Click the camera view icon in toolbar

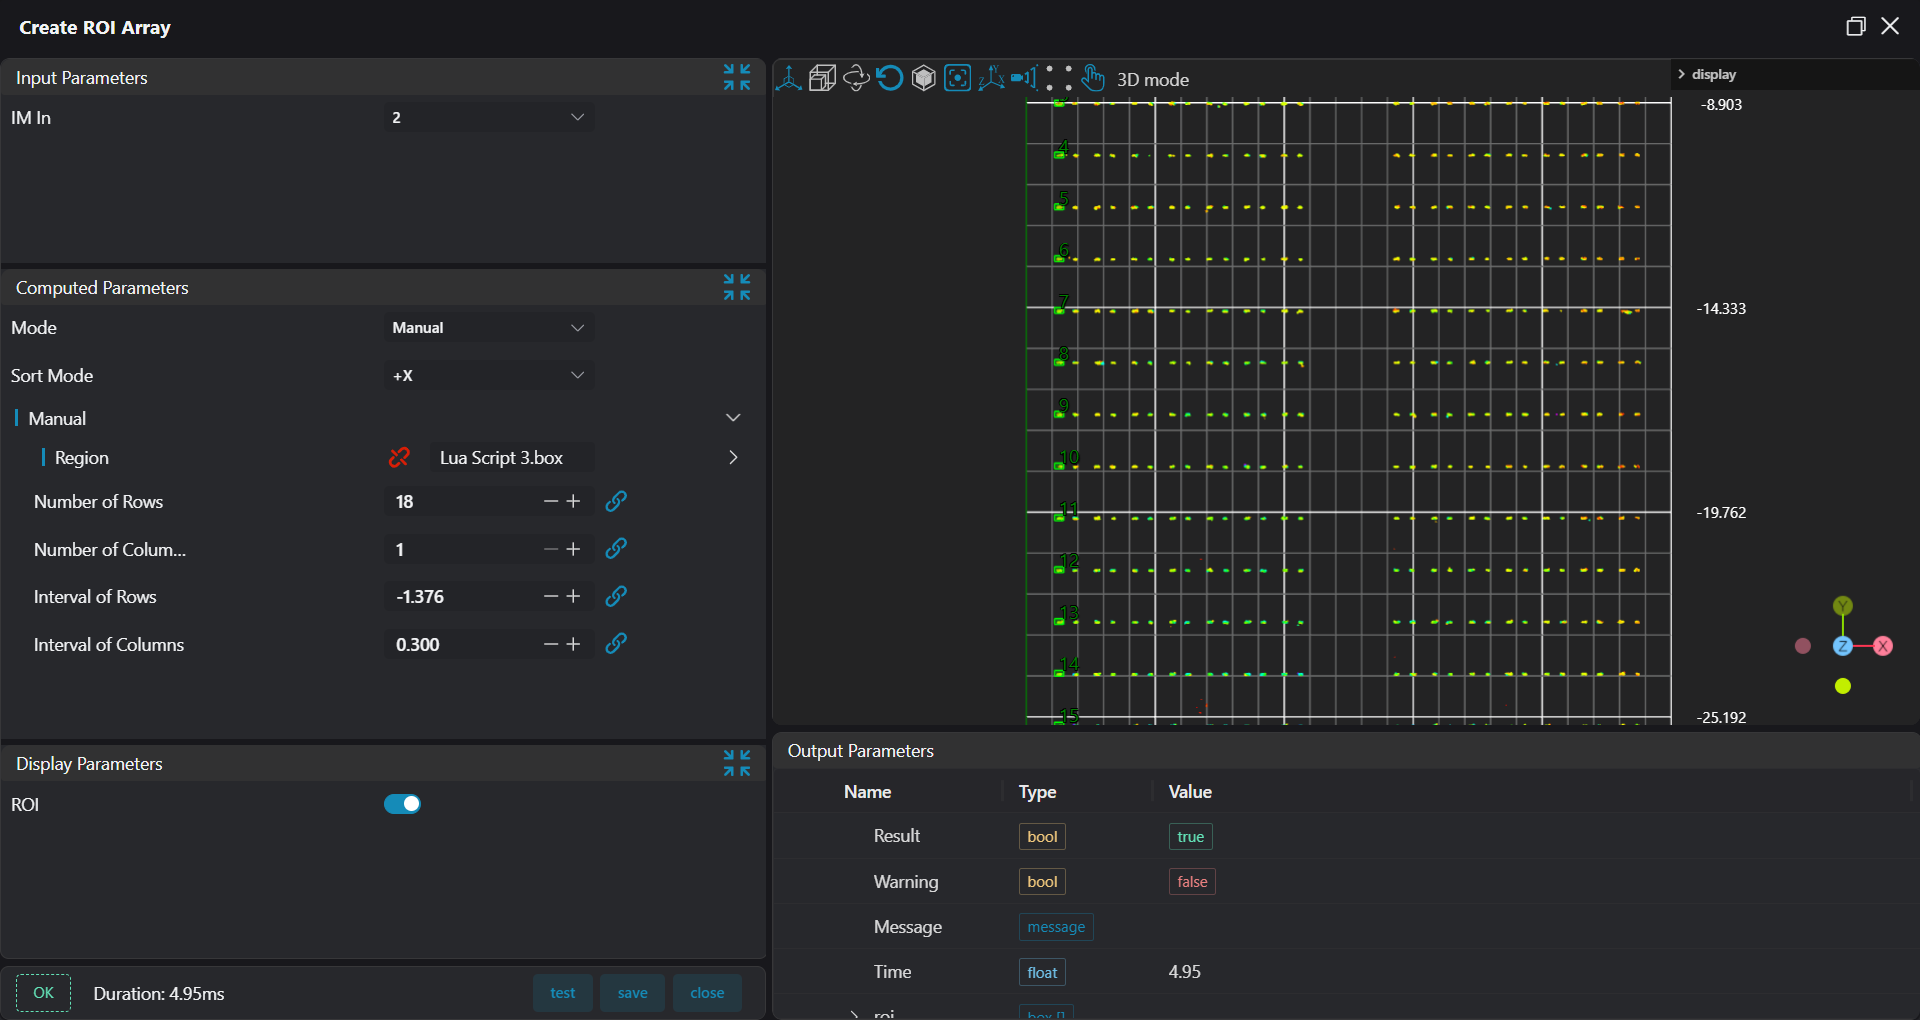coord(1023,78)
